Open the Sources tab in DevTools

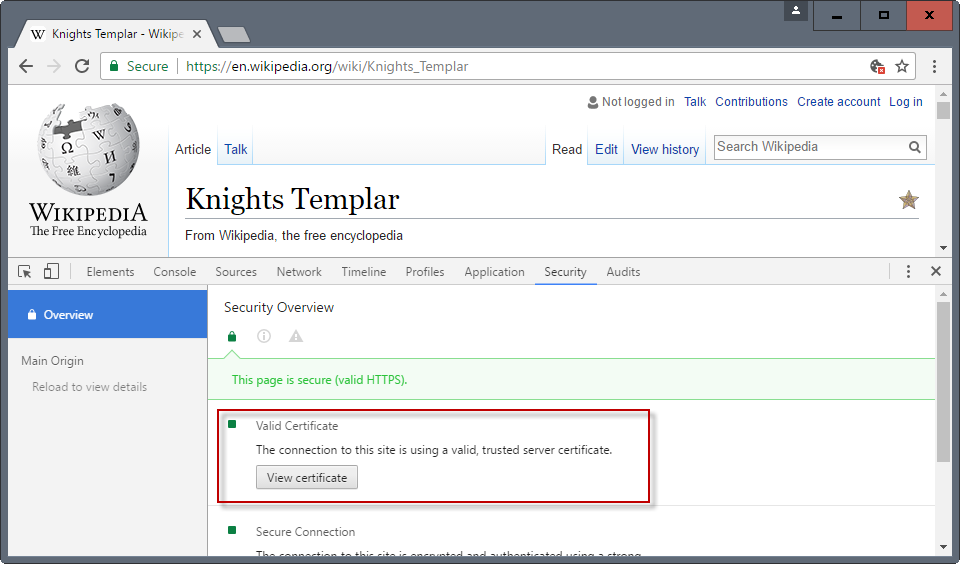(x=236, y=272)
